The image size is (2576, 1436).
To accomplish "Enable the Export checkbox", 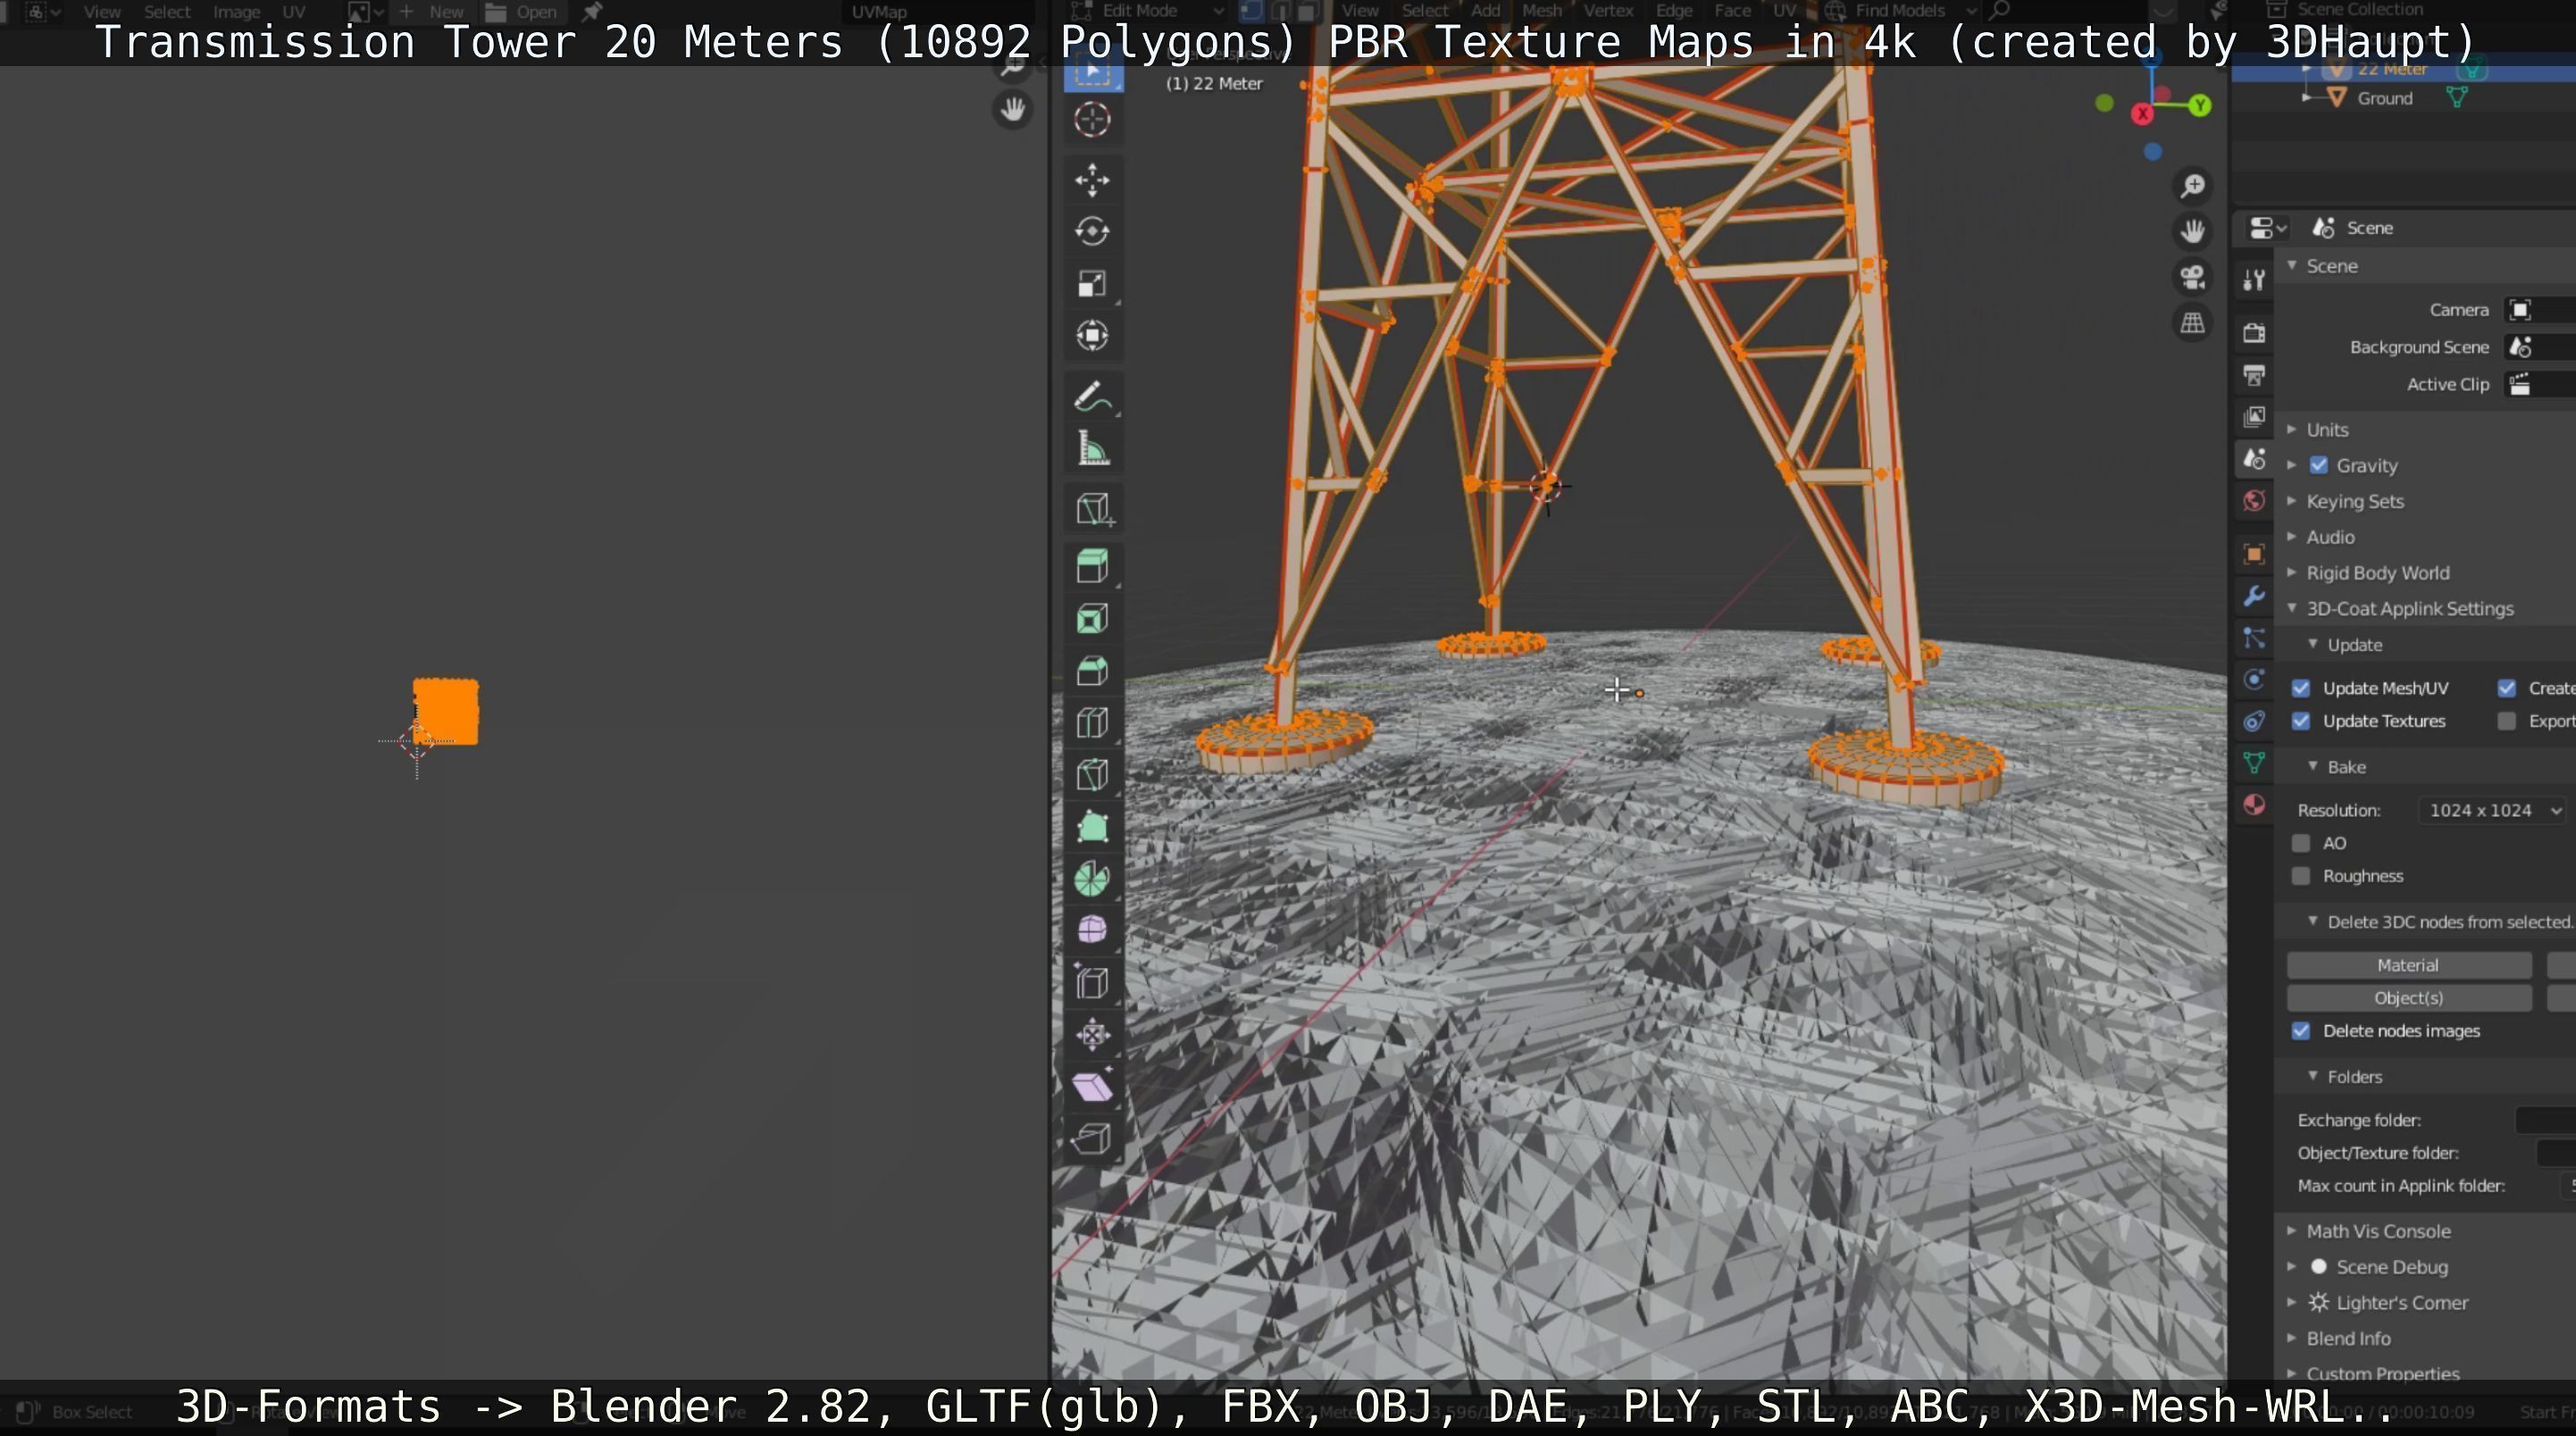I will pyautogui.click(x=2506, y=721).
